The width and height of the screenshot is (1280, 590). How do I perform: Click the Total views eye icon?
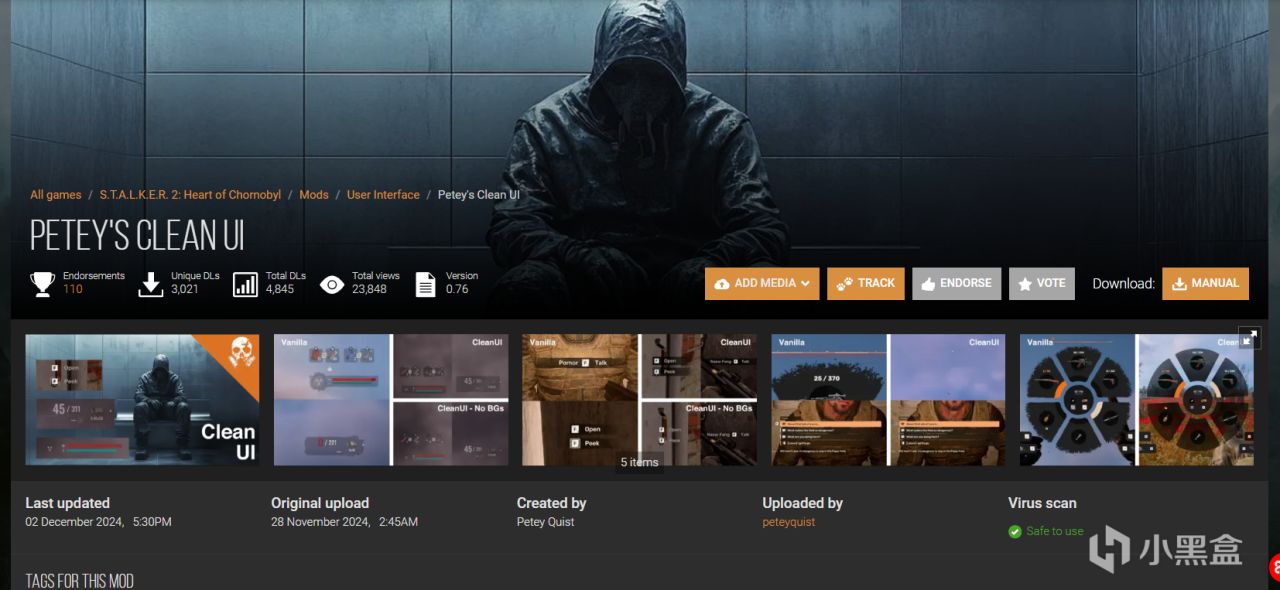tap(332, 284)
